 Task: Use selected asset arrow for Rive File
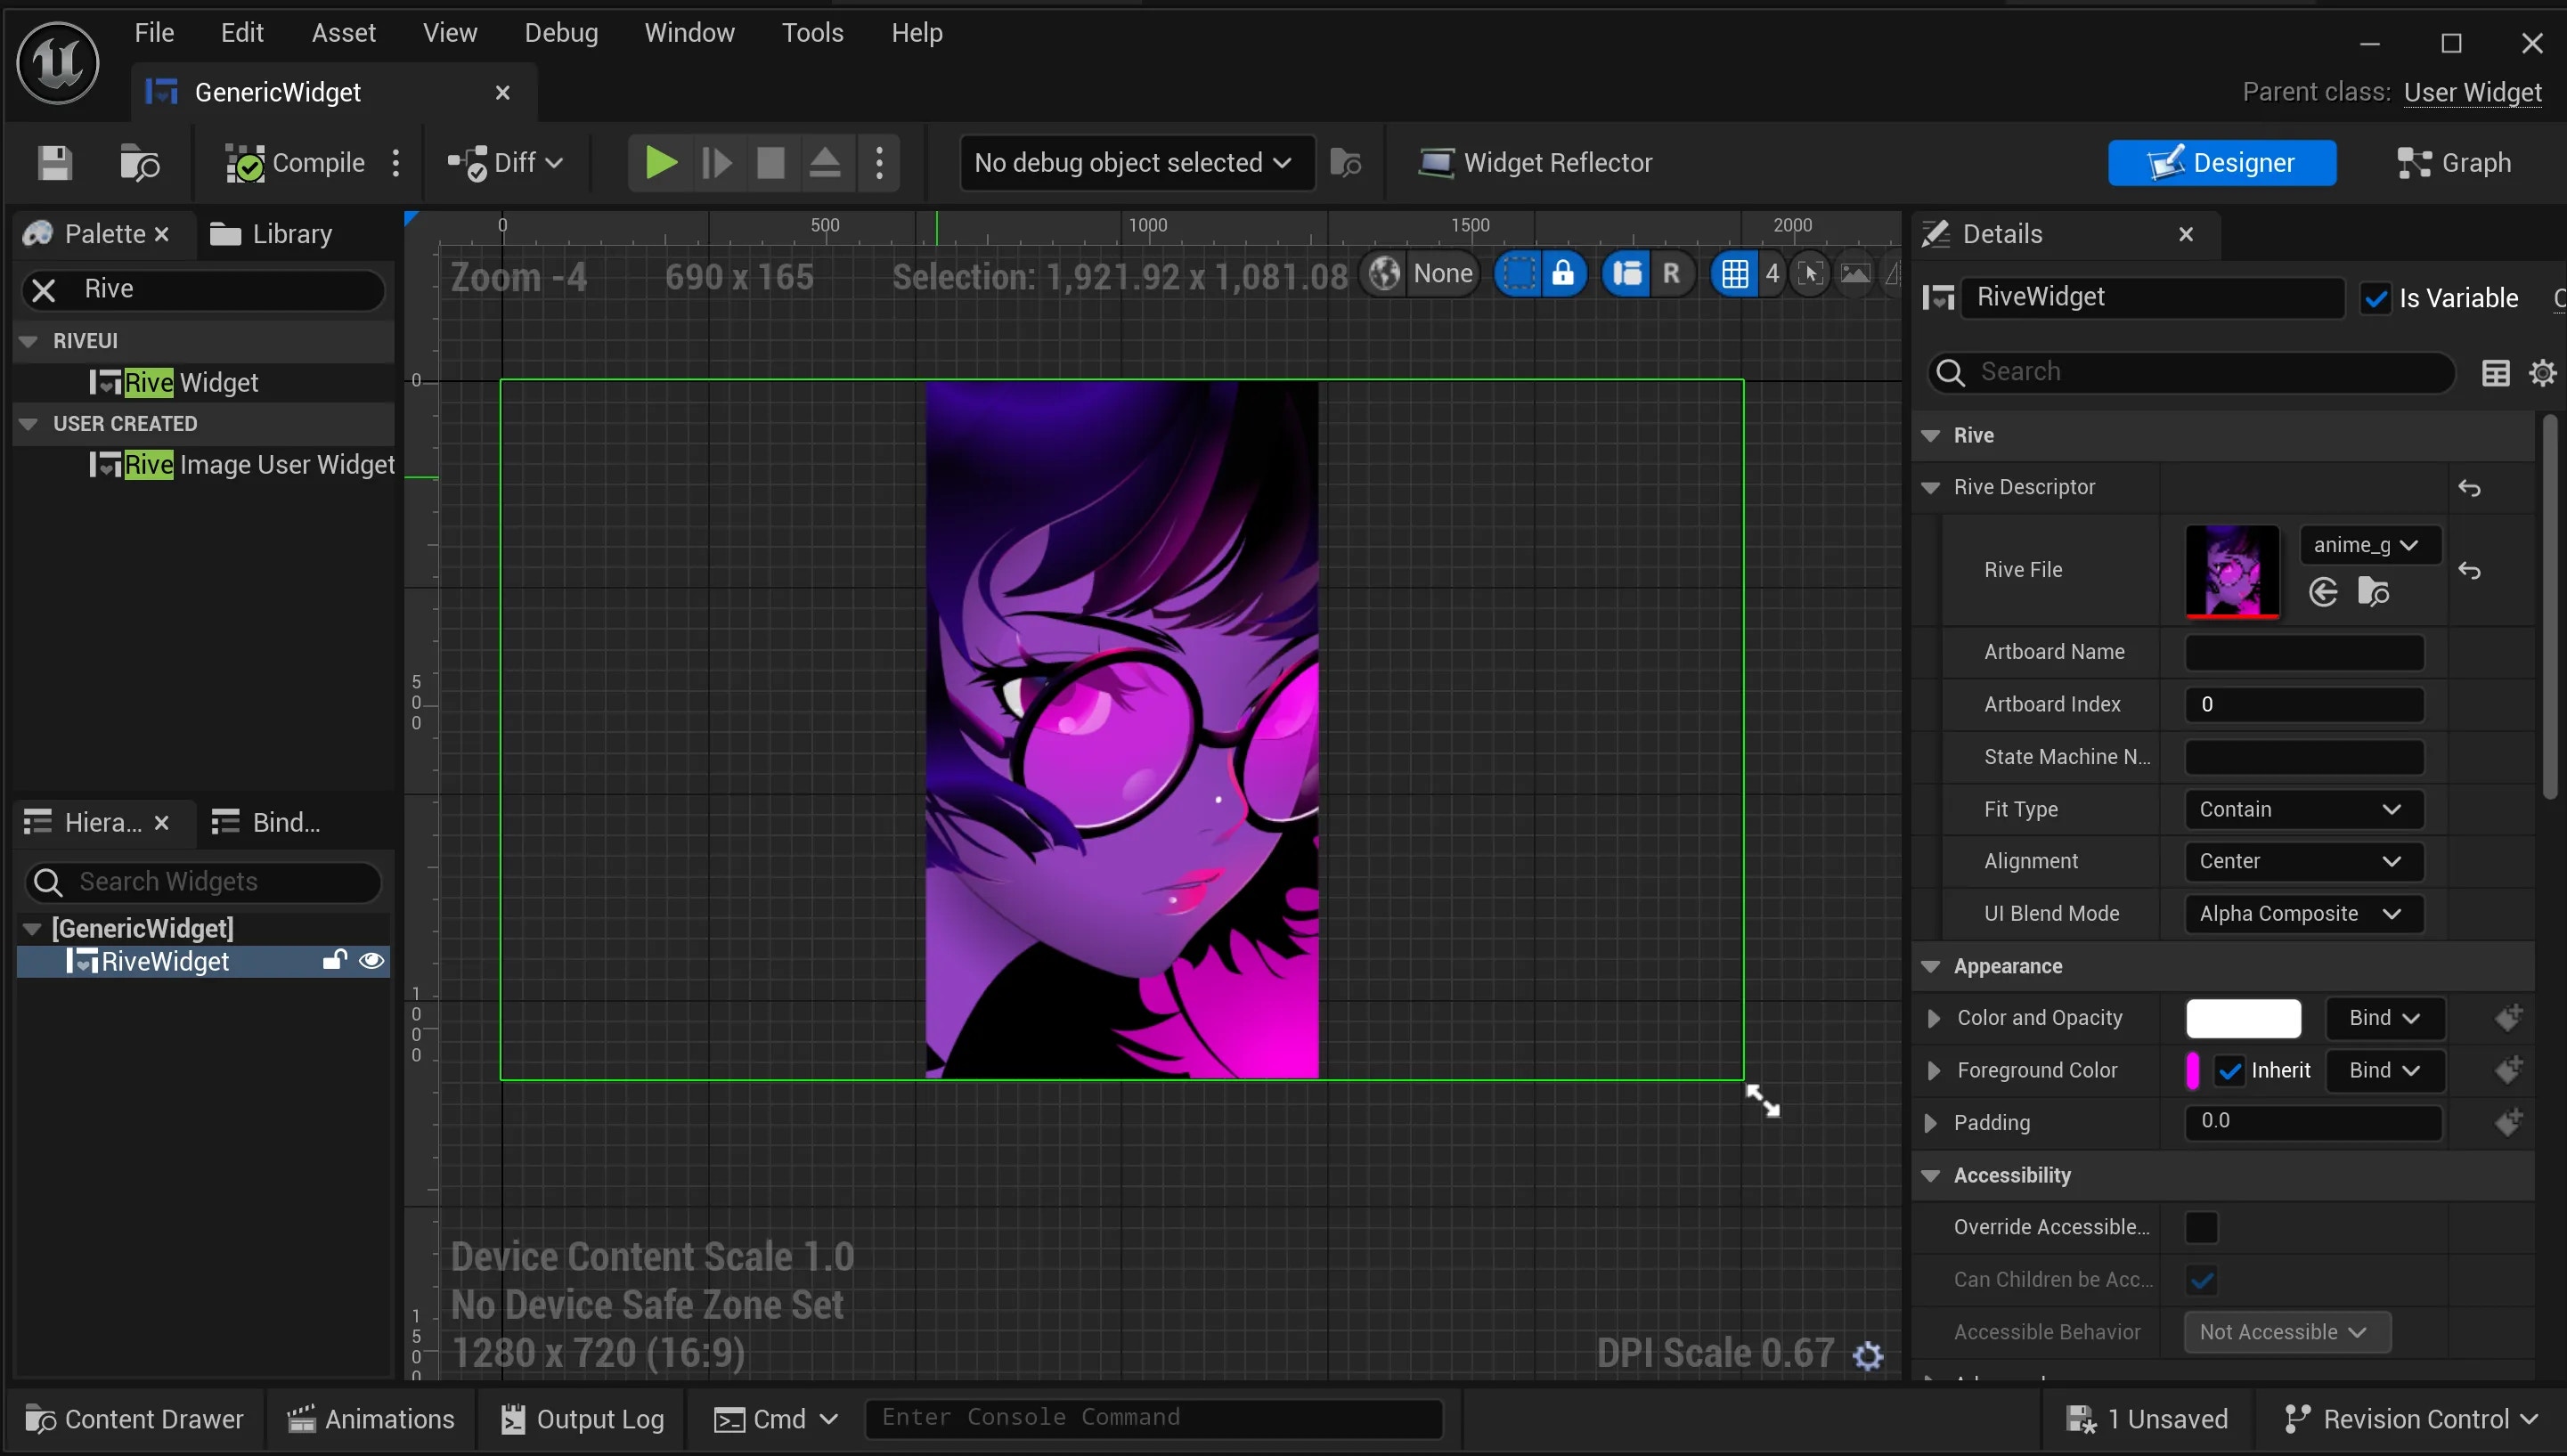point(2323,593)
